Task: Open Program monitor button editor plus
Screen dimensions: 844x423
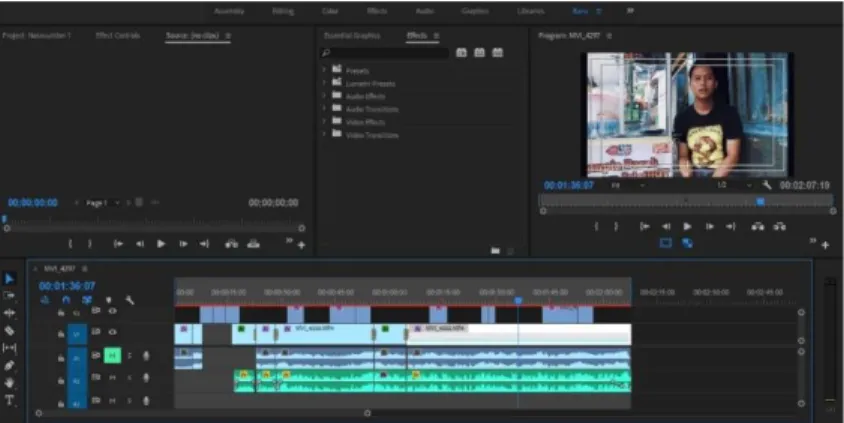Action: point(825,245)
